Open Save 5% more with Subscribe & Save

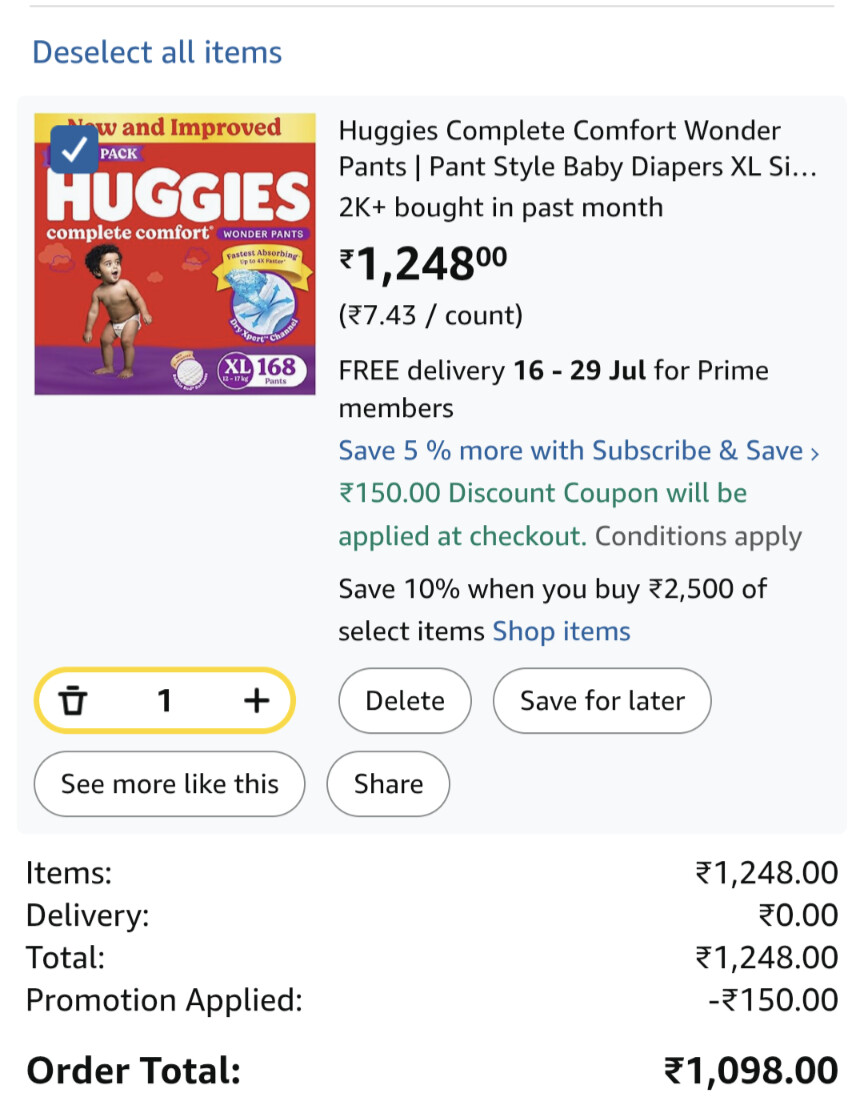[x=571, y=451]
